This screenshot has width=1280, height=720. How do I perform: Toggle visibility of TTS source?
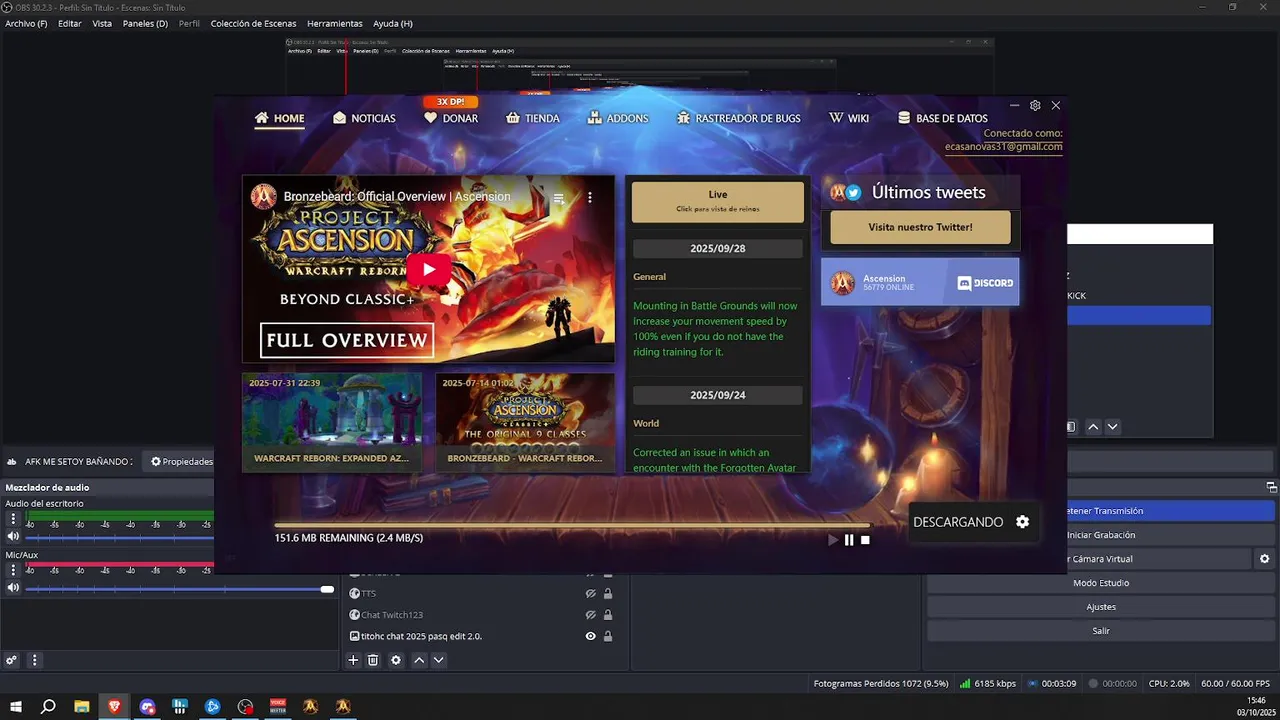(590, 593)
